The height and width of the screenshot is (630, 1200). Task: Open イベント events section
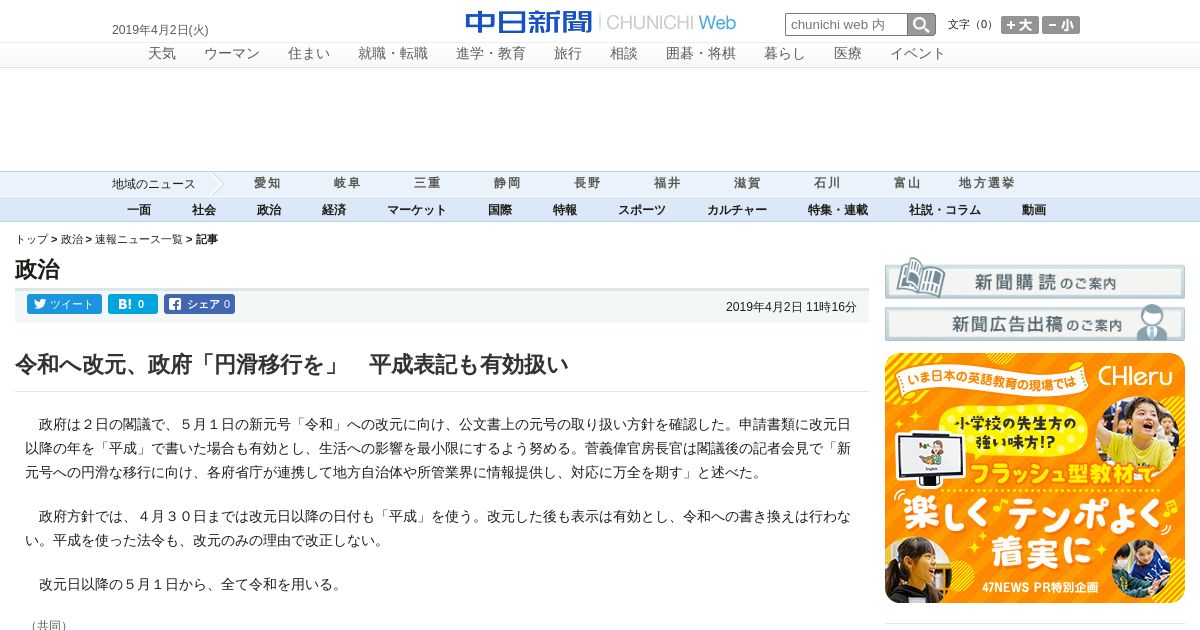[918, 54]
